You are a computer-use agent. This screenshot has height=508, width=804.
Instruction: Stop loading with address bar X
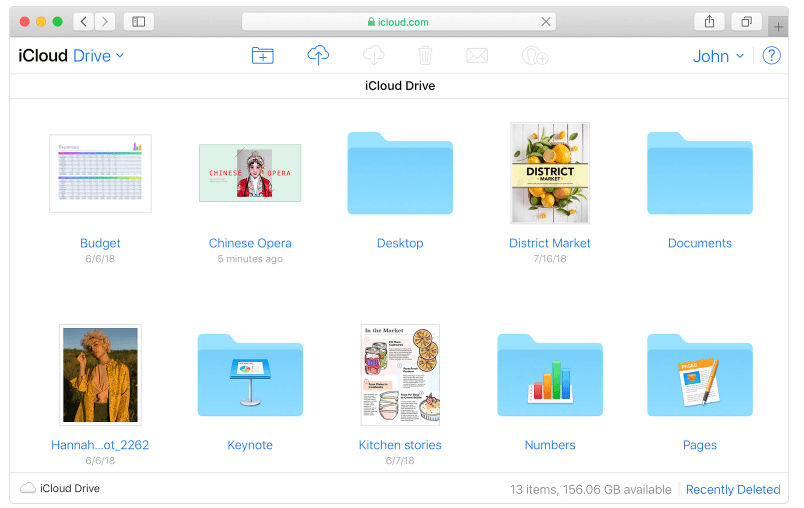[546, 22]
